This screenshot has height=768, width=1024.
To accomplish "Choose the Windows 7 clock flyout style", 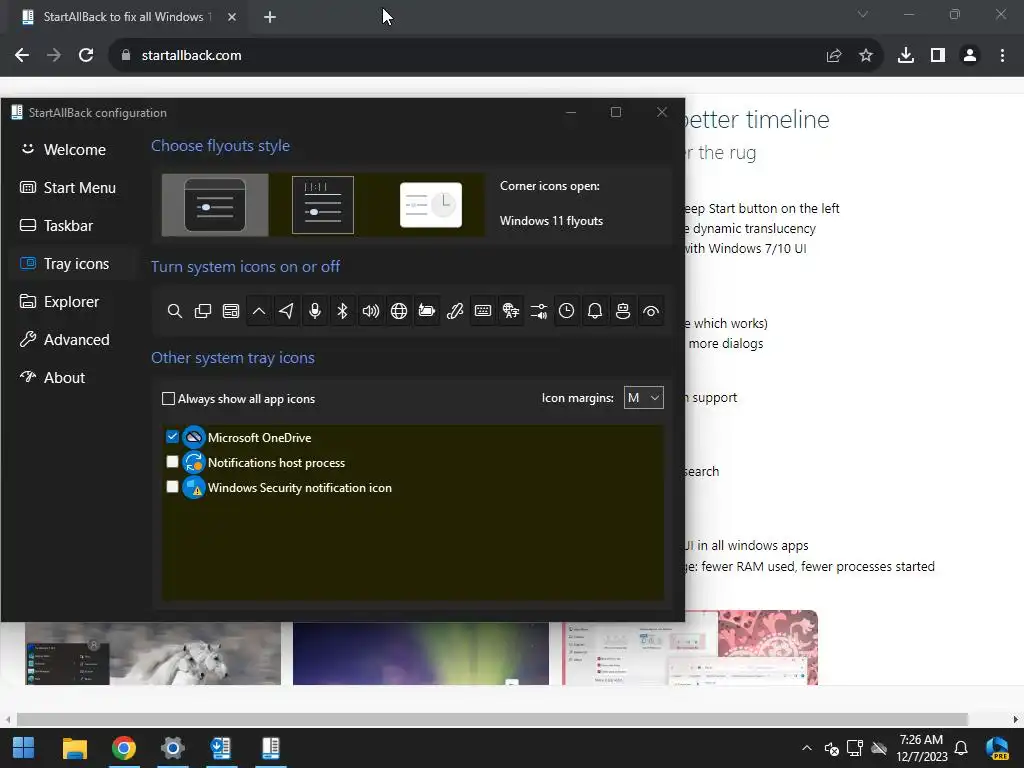I will pyautogui.click(x=431, y=205).
